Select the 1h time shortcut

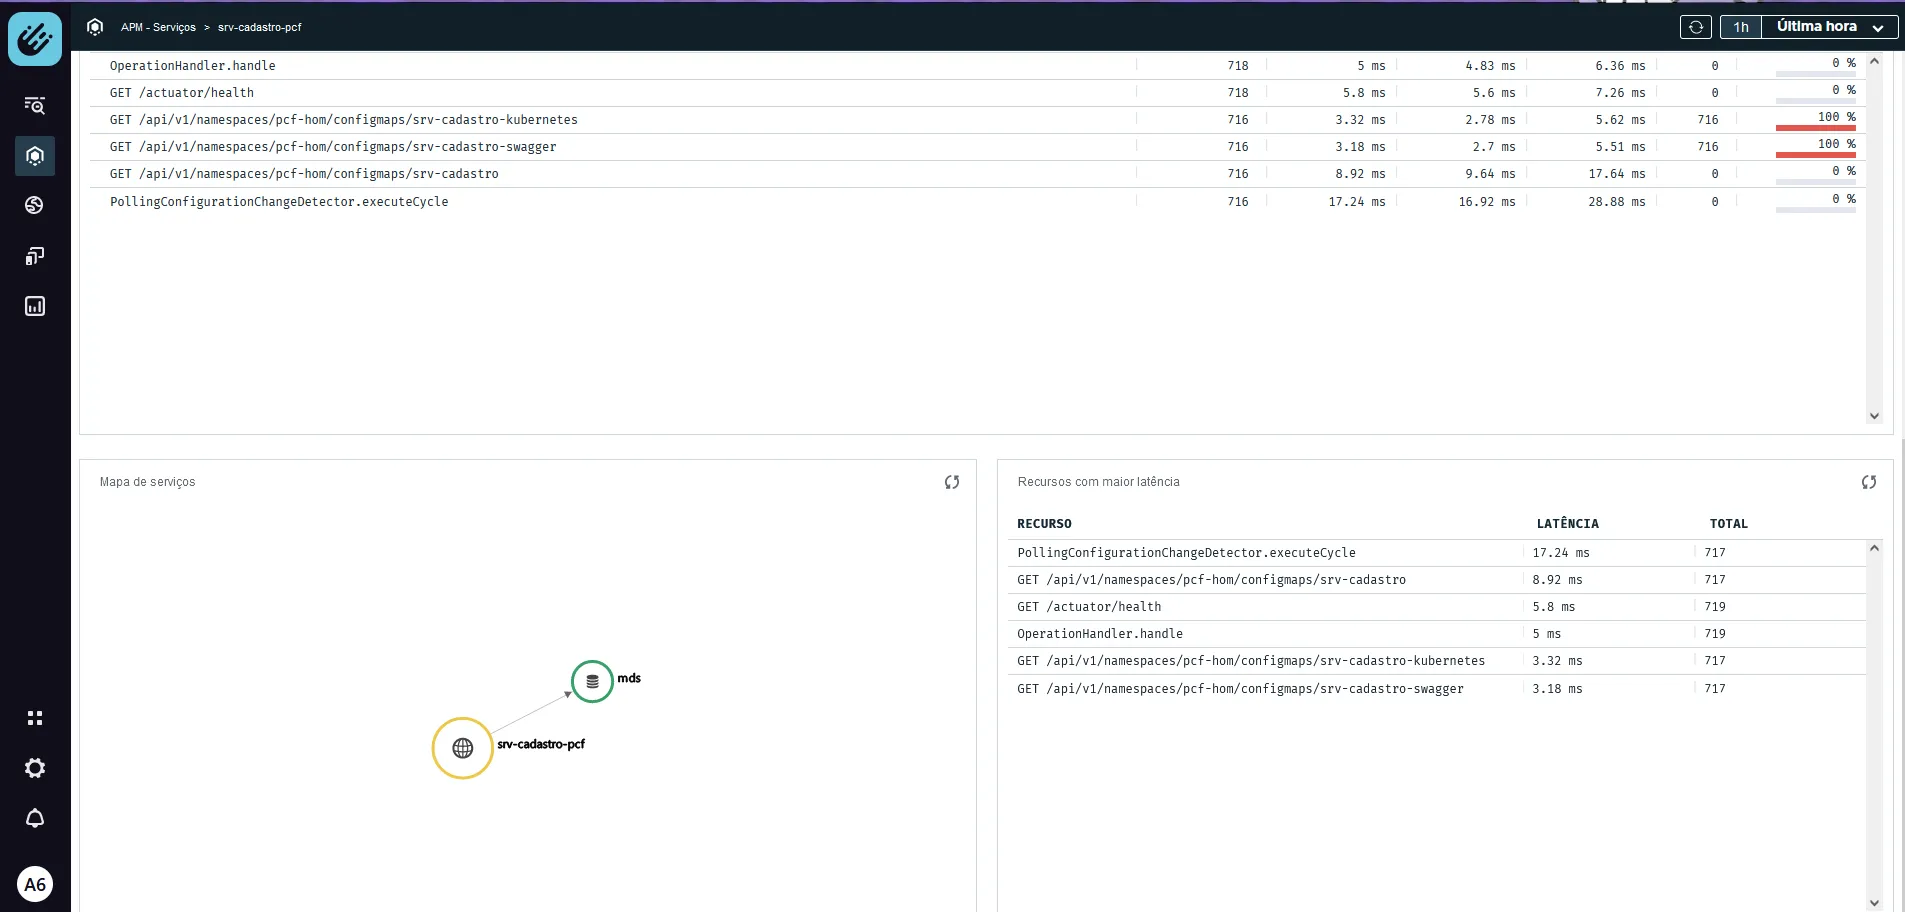[1741, 27]
